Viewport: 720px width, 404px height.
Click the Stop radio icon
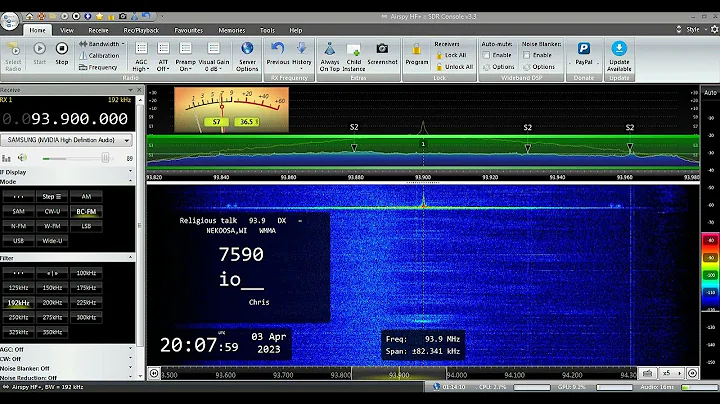62,49
